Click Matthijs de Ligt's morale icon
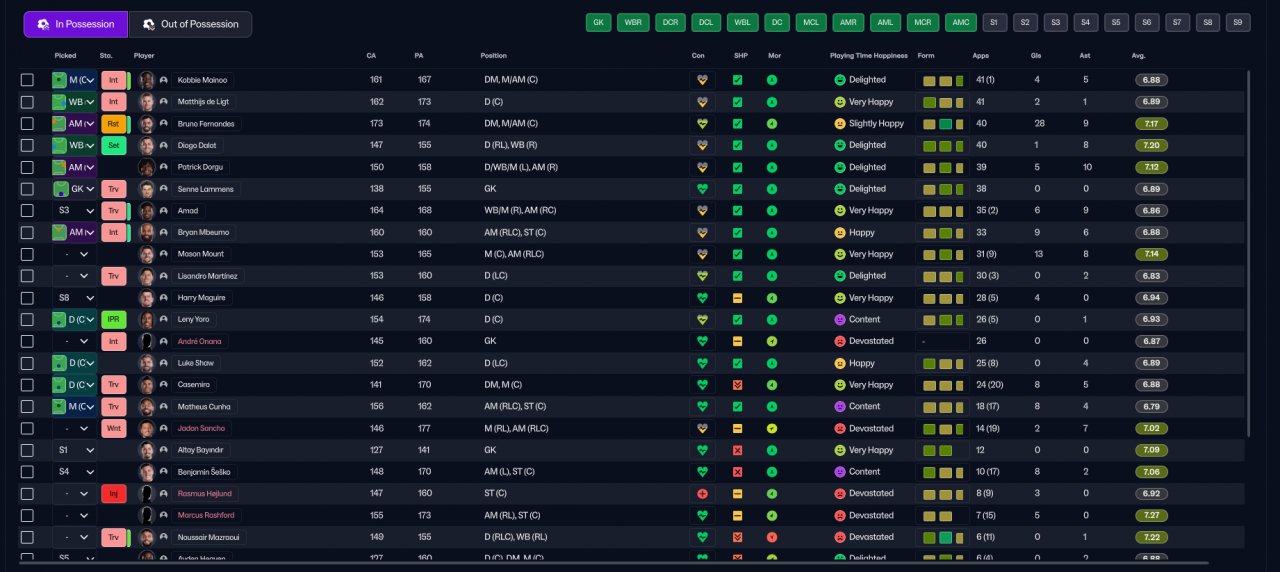Screen dimensions: 1280x572 [x=772, y=102]
